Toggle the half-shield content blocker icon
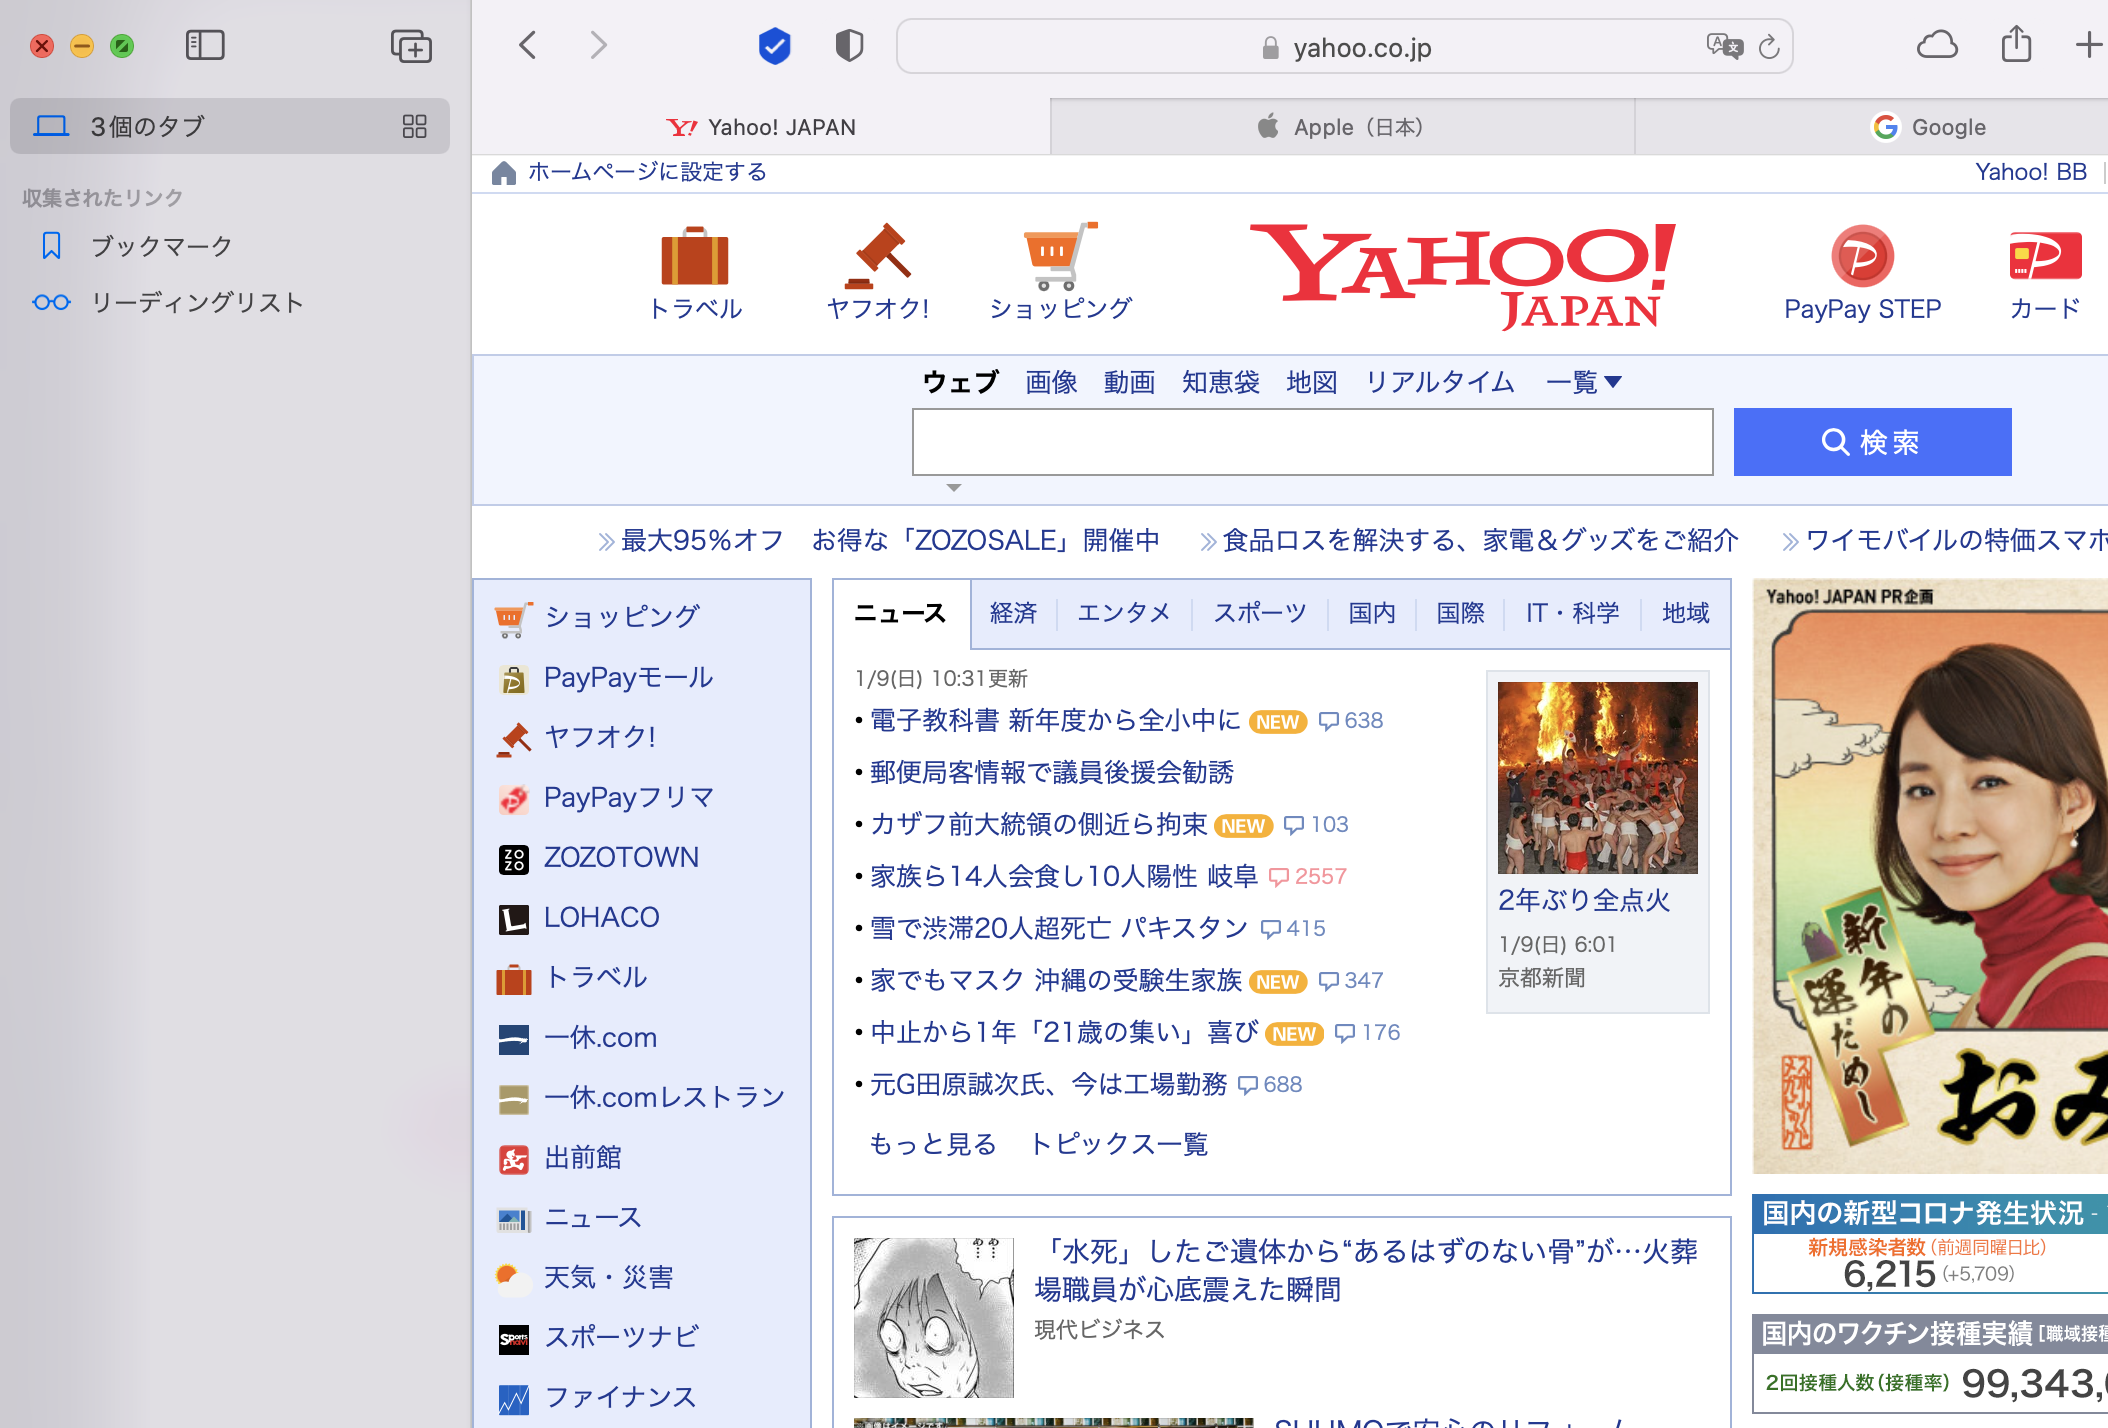 [x=849, y=46]
